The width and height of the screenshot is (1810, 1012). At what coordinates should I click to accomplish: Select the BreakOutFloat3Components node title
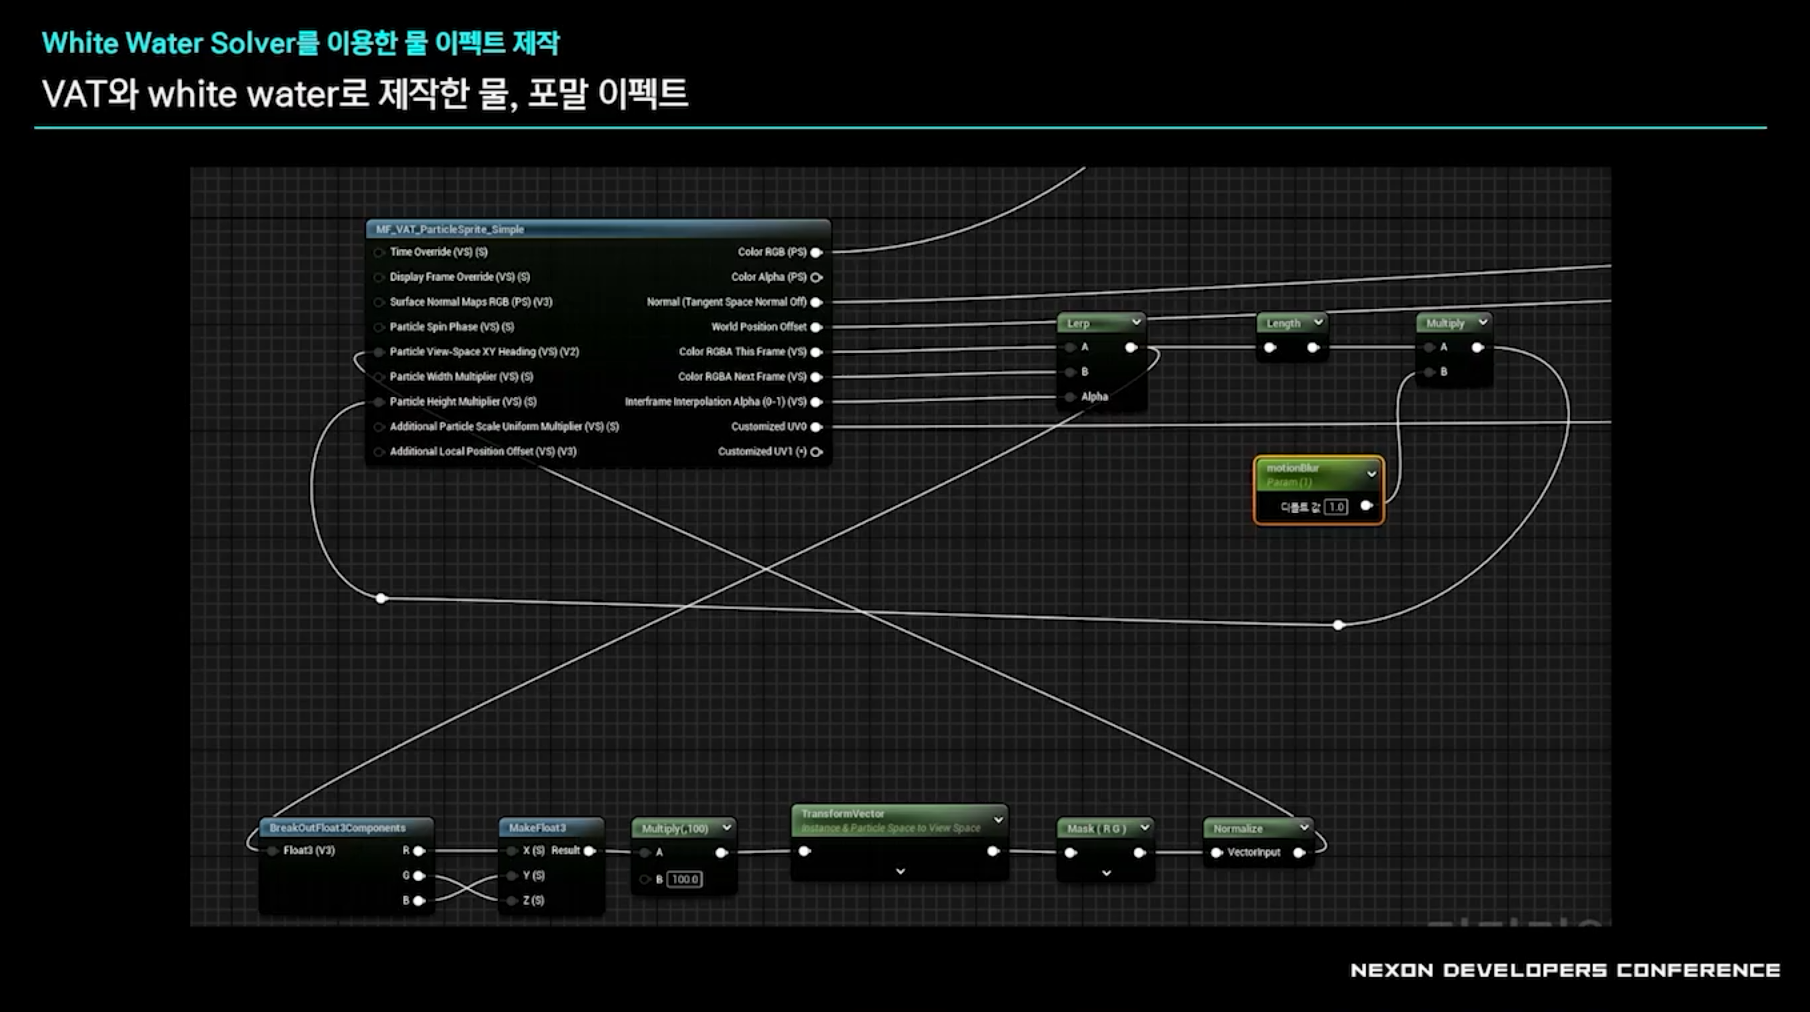click(337, 828)
